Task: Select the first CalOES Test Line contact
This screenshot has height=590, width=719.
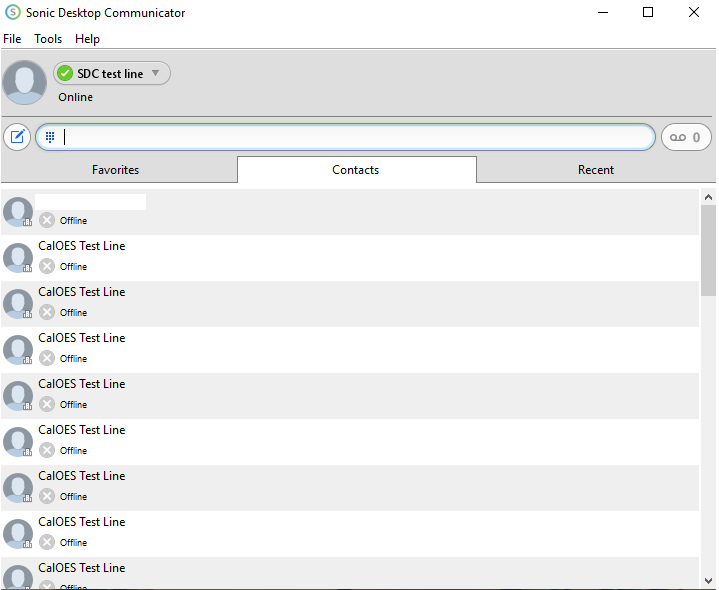Action: point(350,258)
